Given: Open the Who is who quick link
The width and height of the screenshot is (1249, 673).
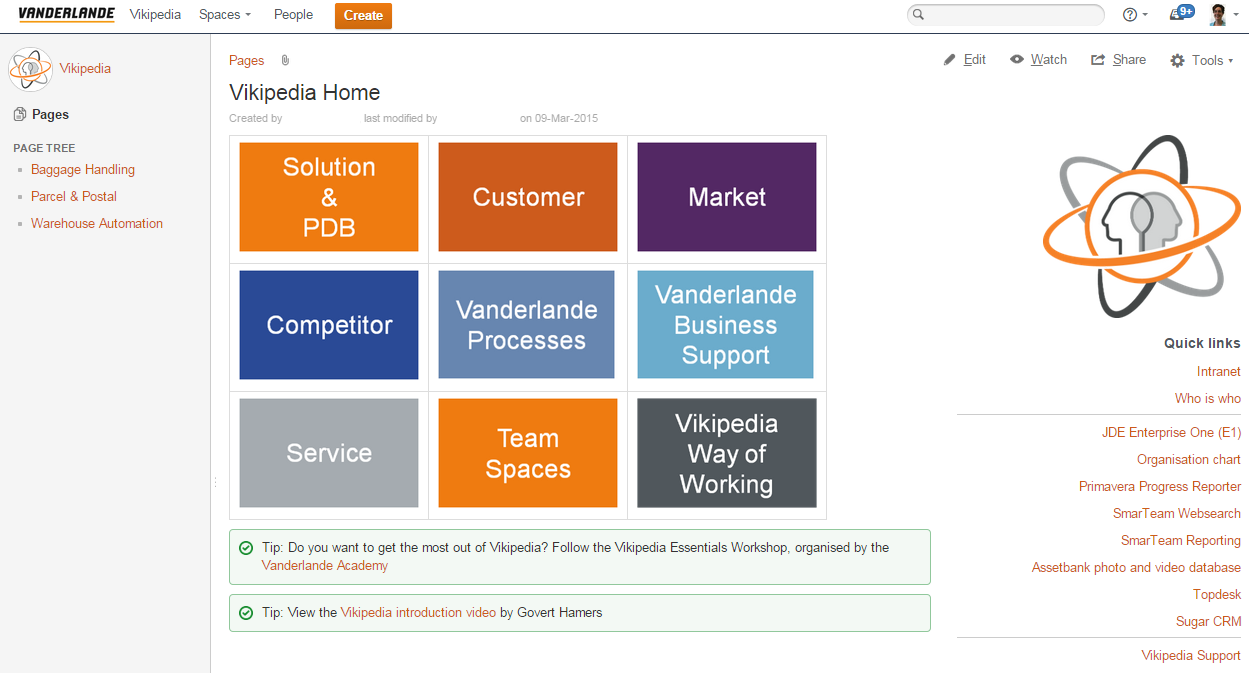Looking at the screenshot, I should click(1208, 399).
